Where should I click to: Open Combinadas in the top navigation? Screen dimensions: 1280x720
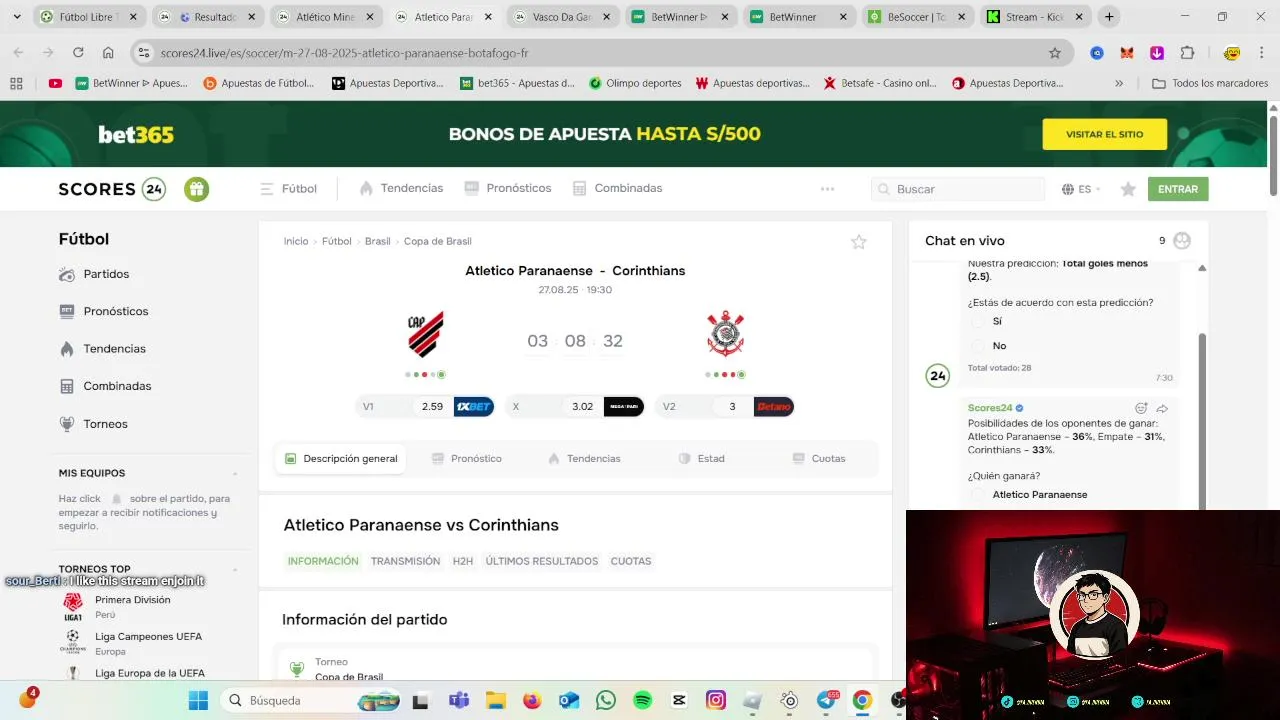click(x=617, y=188)
